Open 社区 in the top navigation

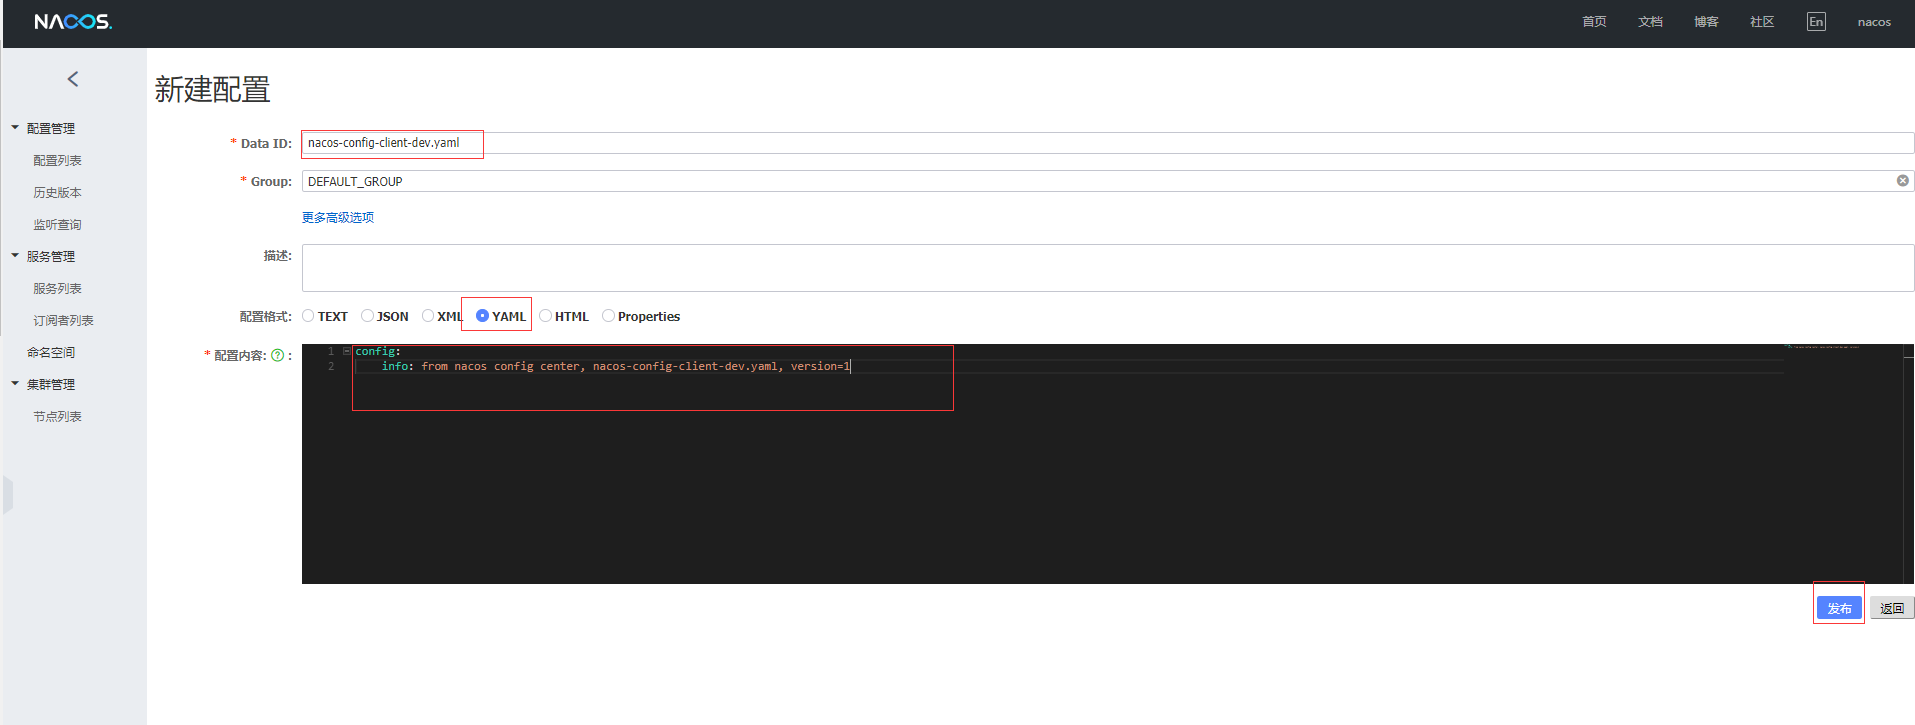pyautogui.click(x=1762, y=22)
